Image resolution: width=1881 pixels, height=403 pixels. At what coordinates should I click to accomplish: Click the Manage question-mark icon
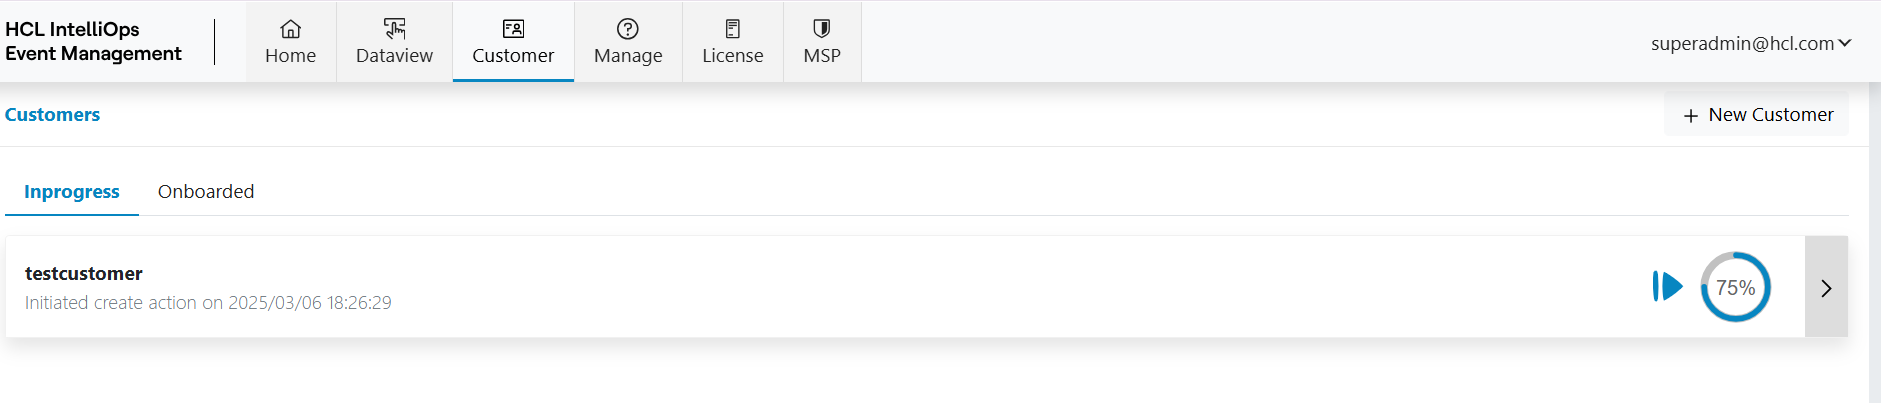click(628, 29)
